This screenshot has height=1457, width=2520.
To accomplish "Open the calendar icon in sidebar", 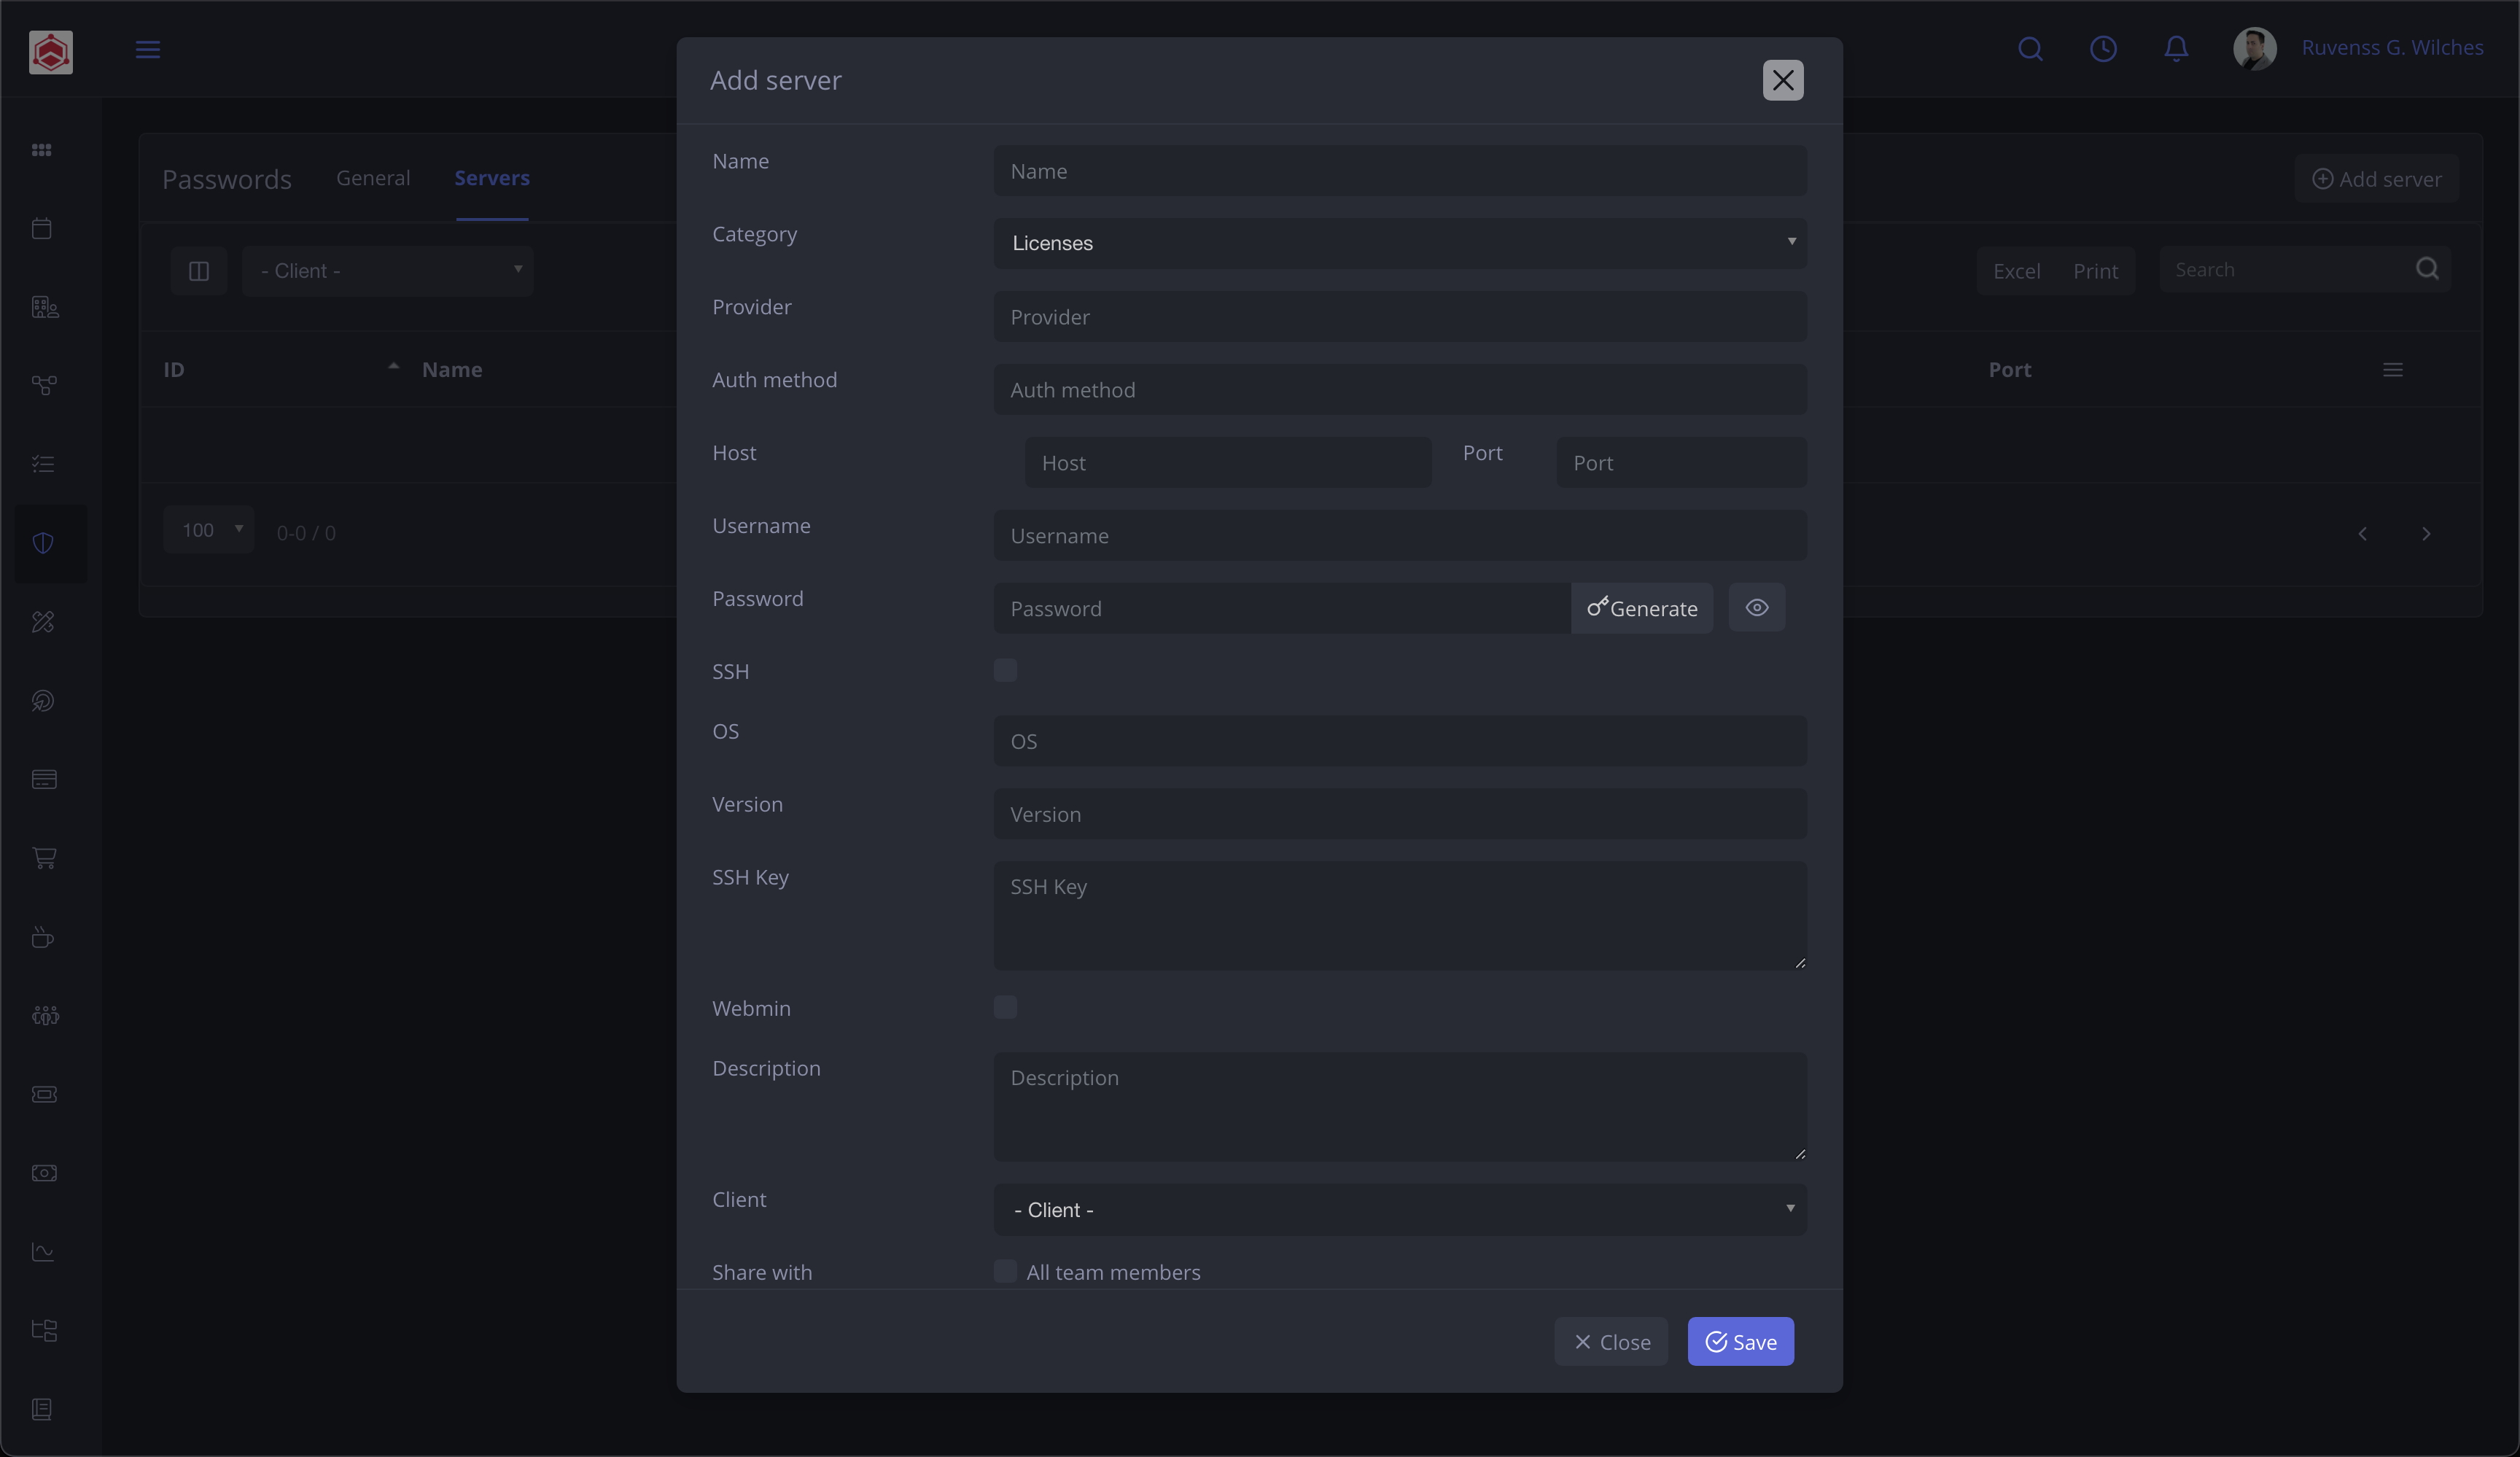I will (42, 228).
